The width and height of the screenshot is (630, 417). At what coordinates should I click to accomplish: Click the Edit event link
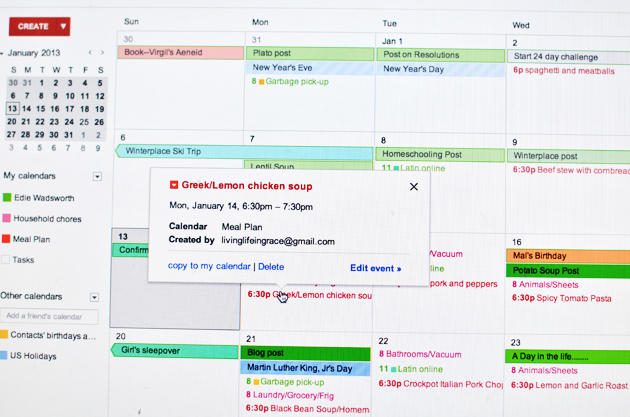click(x=376, y=268)
